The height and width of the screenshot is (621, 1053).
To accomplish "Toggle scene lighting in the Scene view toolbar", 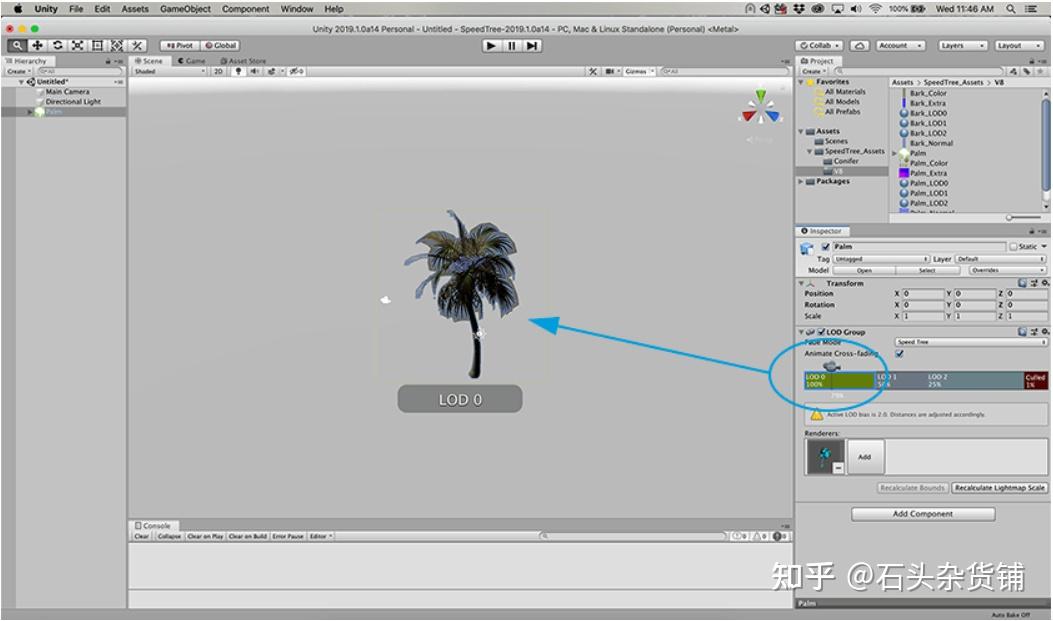I will (x=237, y=71).
